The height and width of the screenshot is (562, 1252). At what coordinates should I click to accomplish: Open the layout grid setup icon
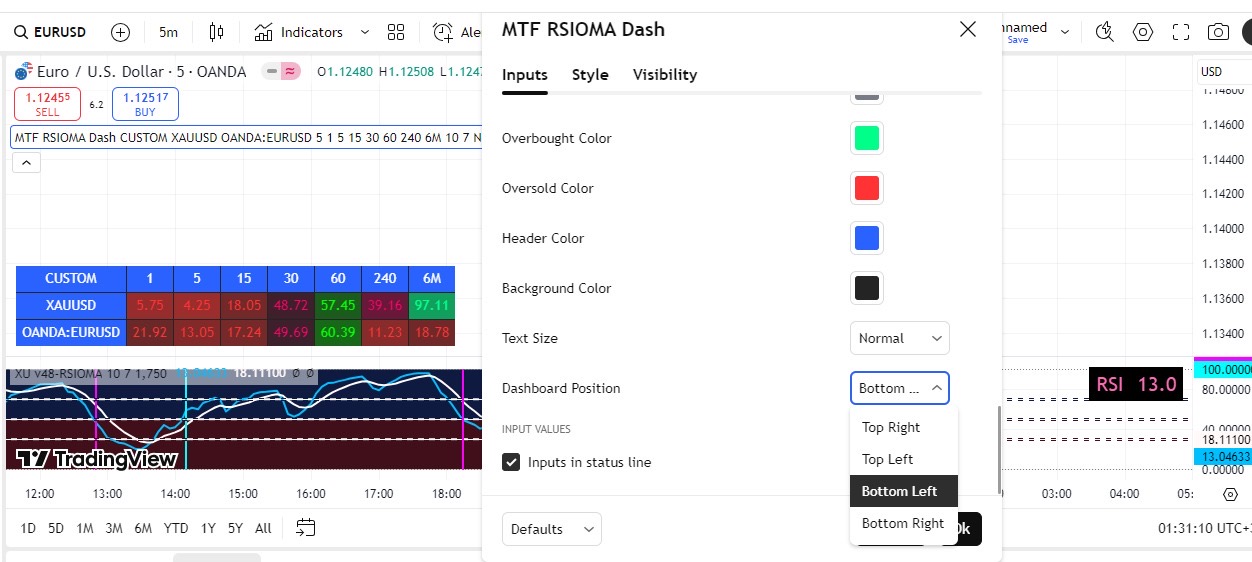click(x=396, y=32)
